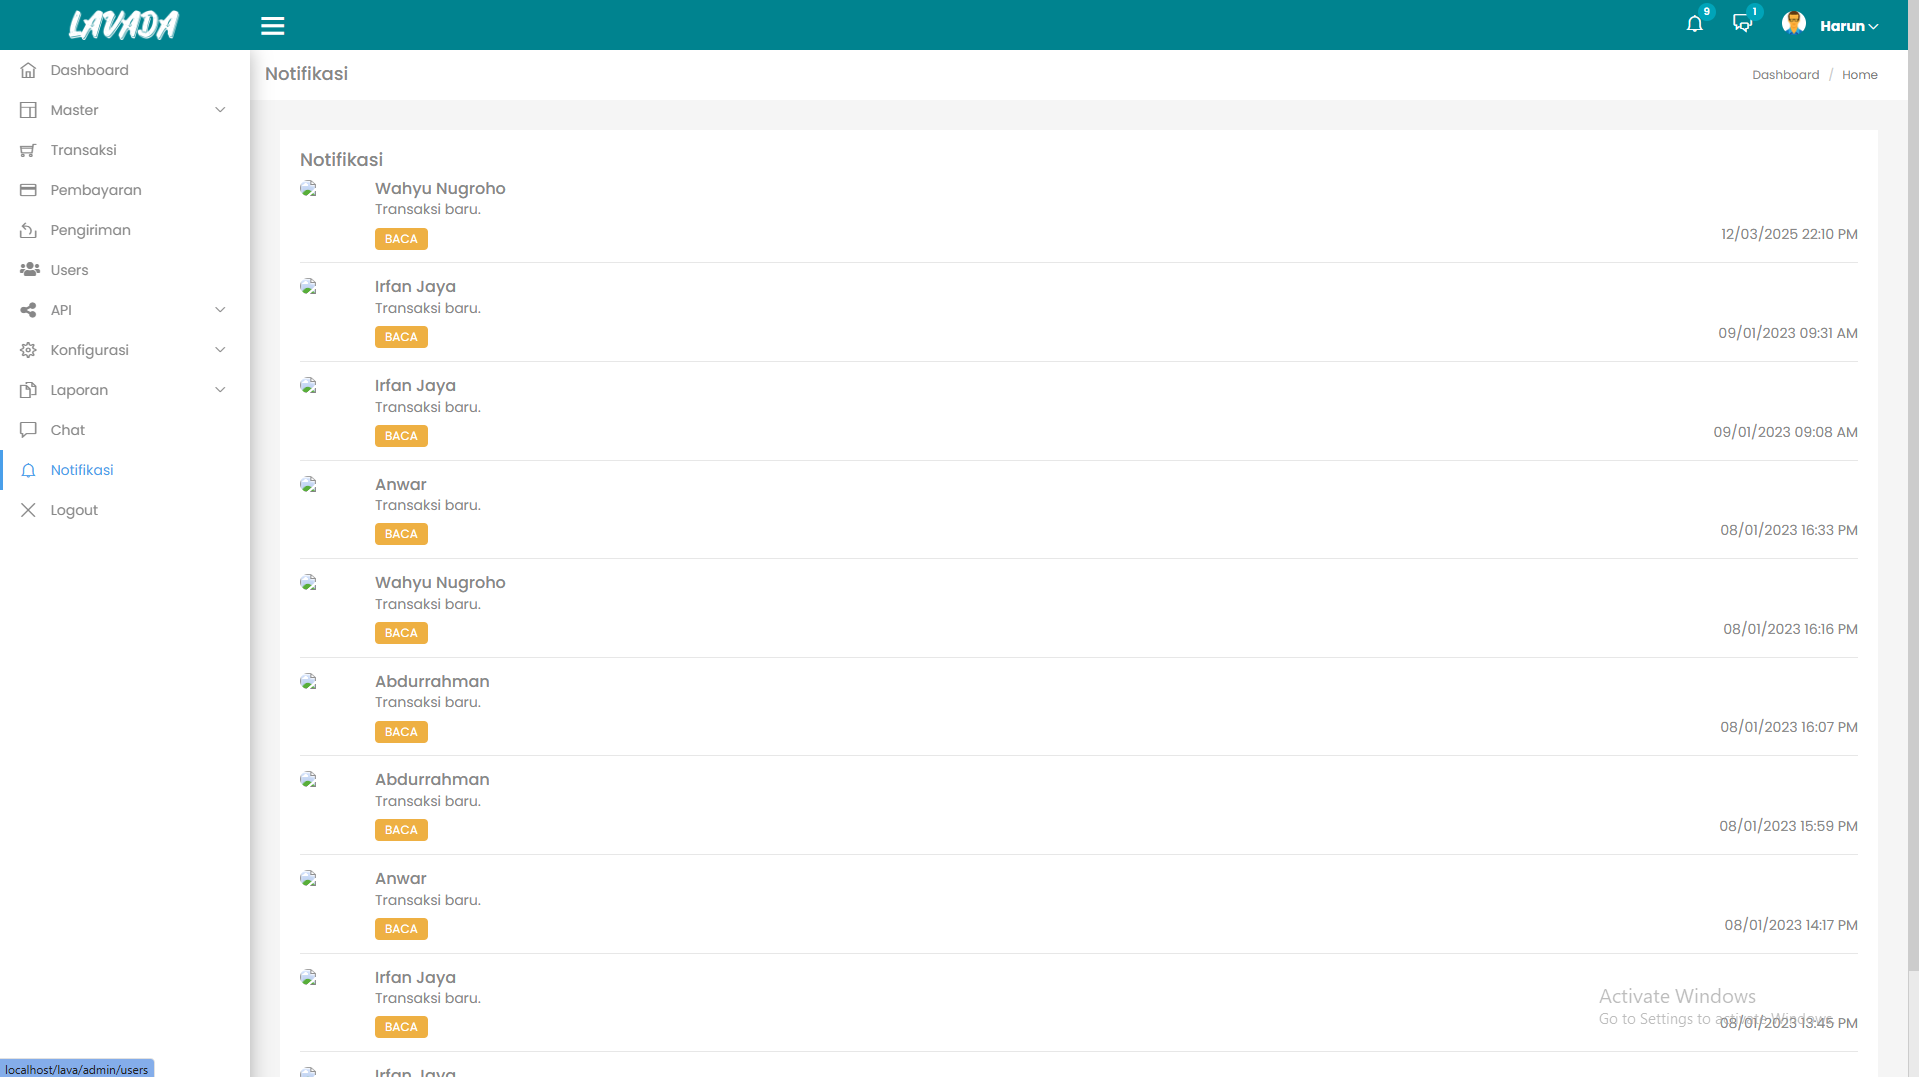The width and height of the screenshot is (1919, 1077).
Task: Click the Harun user avatar
Action: [1794, 23]
